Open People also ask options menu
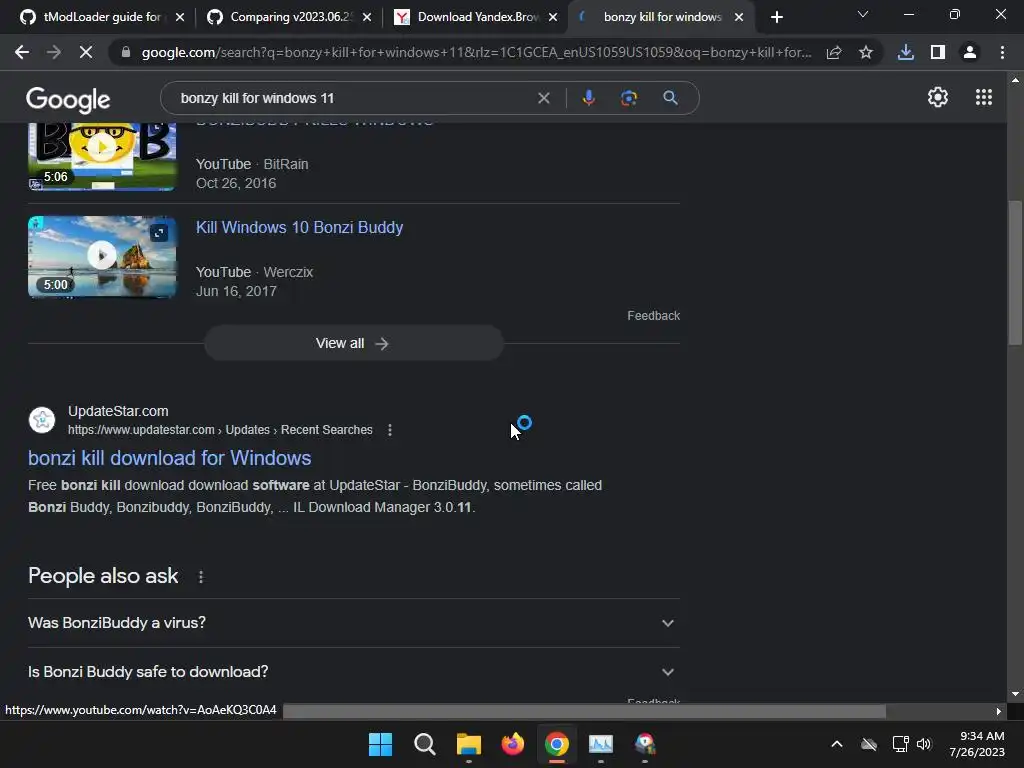The height and width of the screenshot is (768, 1024). 201,577
